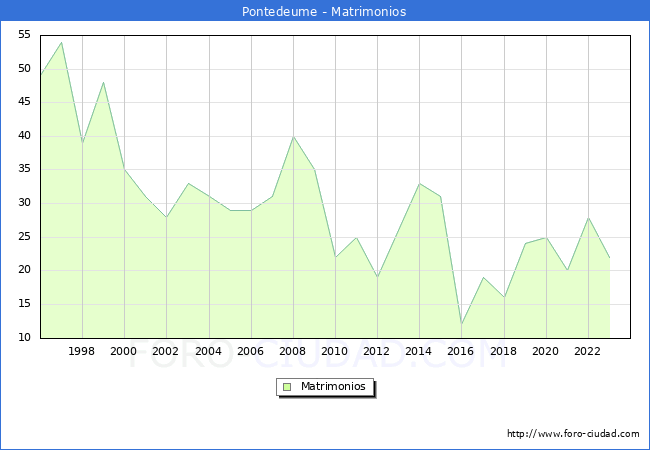
Task: Click the 2004 x-axis label
Action: pos(209,351)
